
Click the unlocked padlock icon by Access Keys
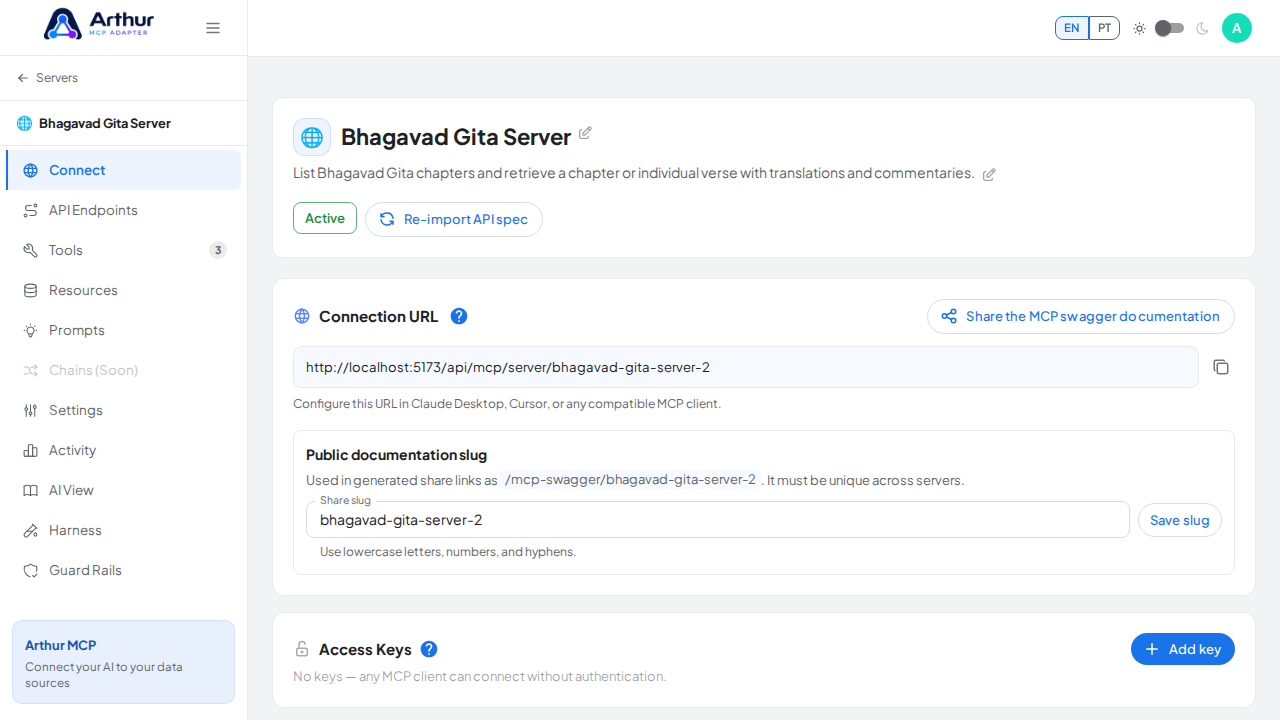pyautogui.click(x=302, y=649)
